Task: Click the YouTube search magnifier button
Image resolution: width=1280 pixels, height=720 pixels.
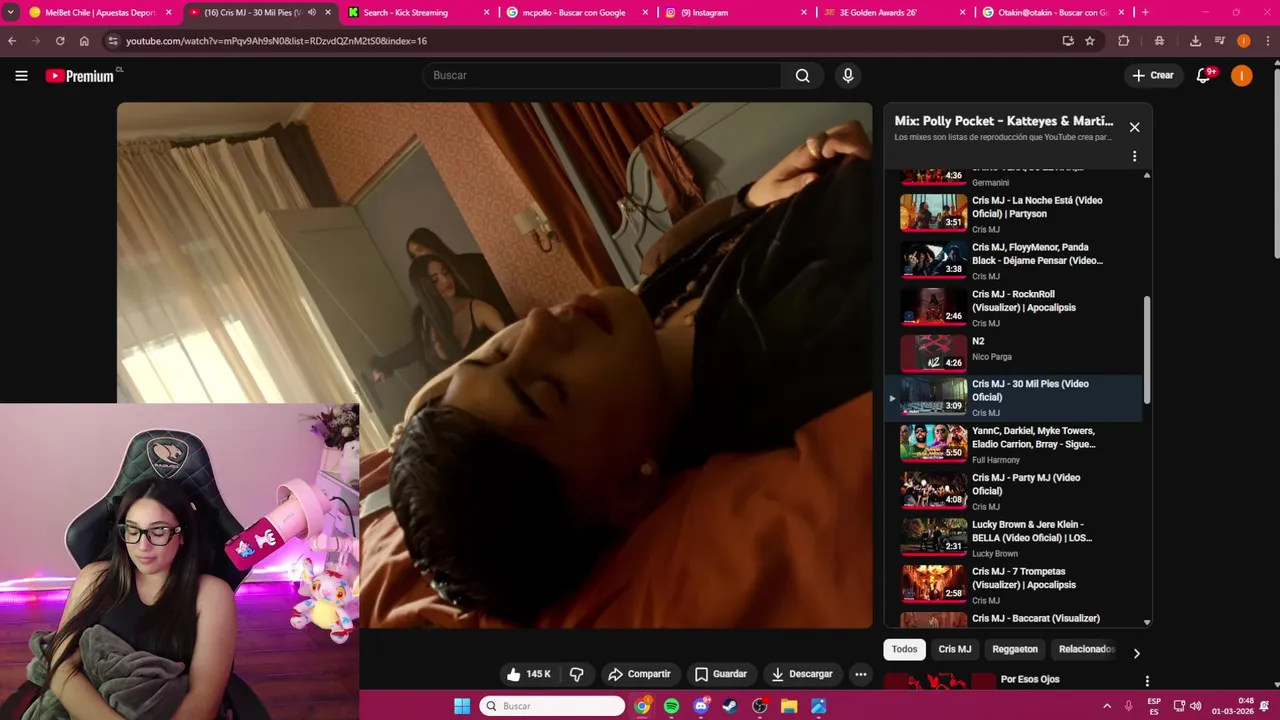Action: coord(802,75)
